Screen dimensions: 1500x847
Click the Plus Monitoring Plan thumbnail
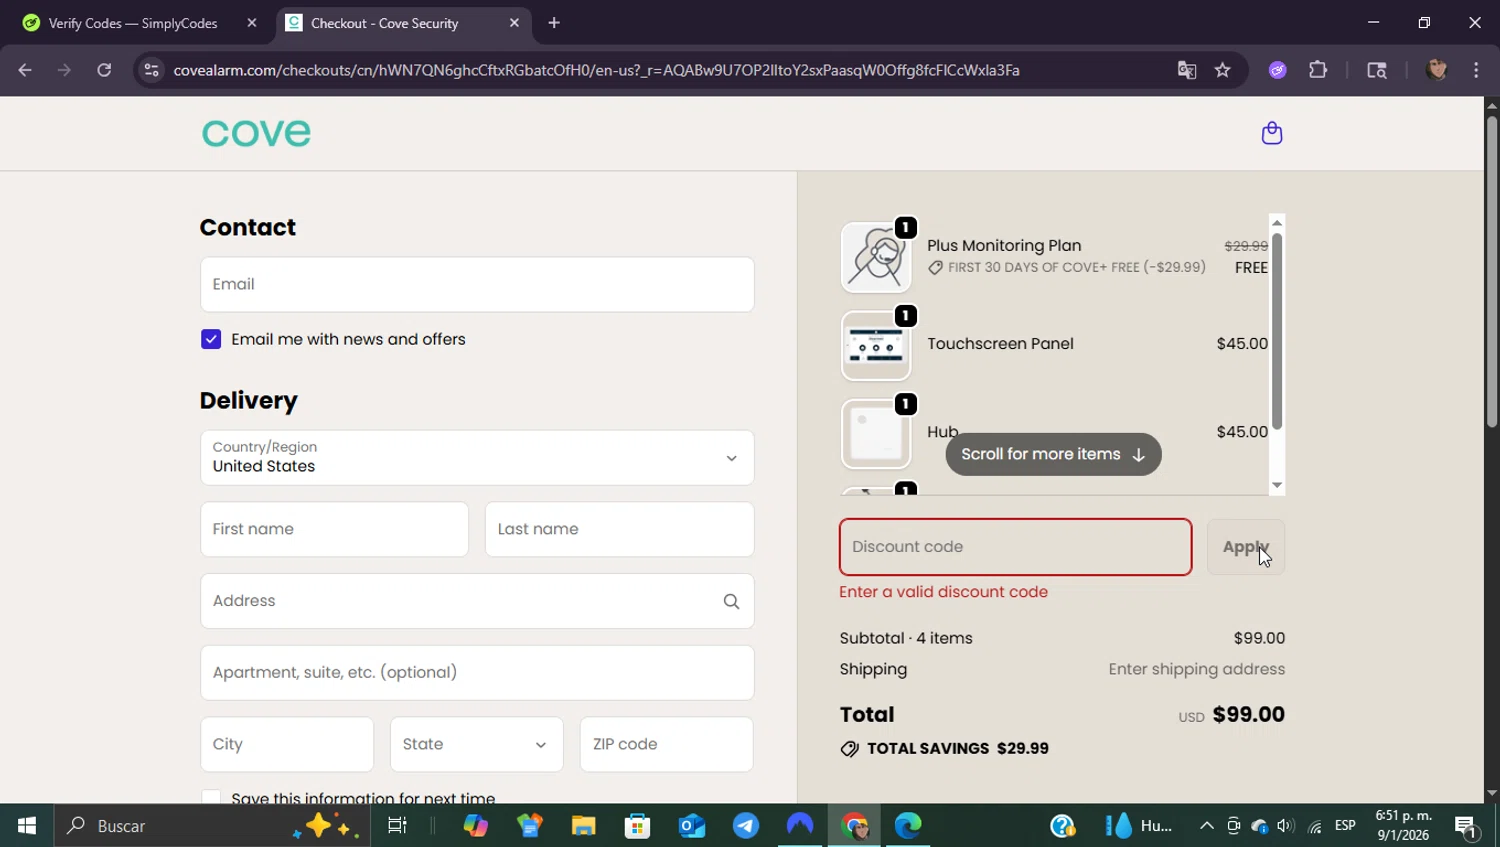876,257
